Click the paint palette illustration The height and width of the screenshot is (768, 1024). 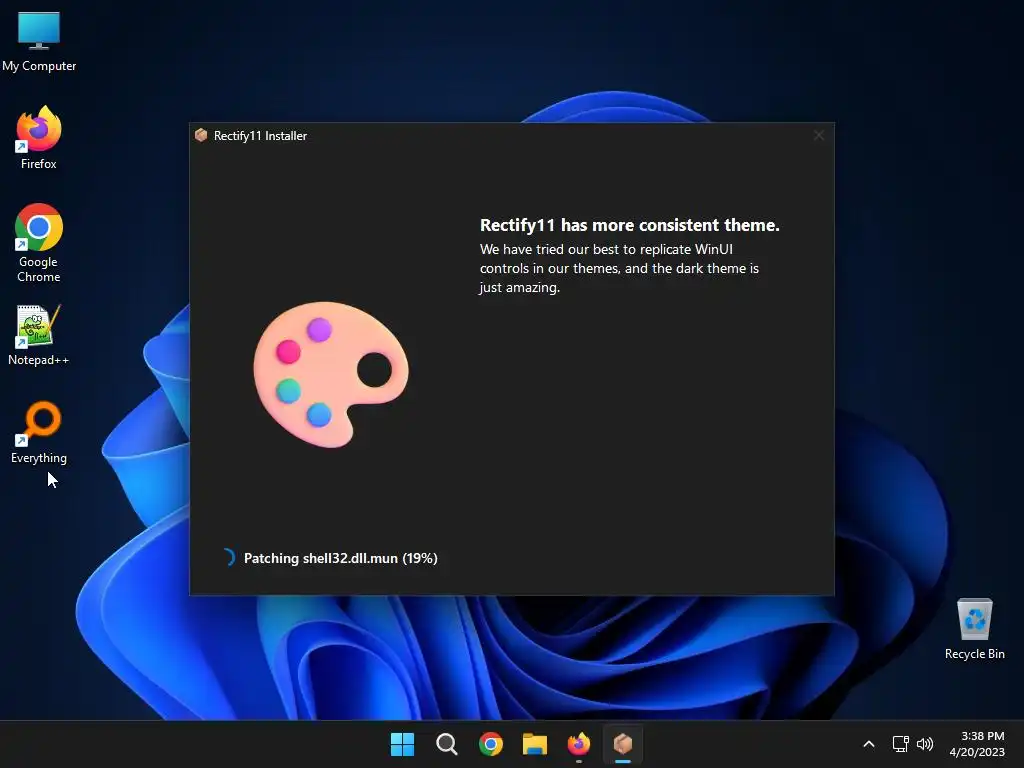pyautogui.click(x=331, y=374)
